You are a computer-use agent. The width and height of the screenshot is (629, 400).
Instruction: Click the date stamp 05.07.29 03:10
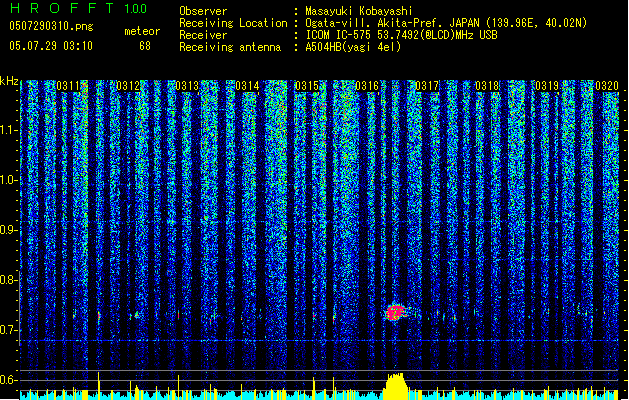click(x=51, y=46)
